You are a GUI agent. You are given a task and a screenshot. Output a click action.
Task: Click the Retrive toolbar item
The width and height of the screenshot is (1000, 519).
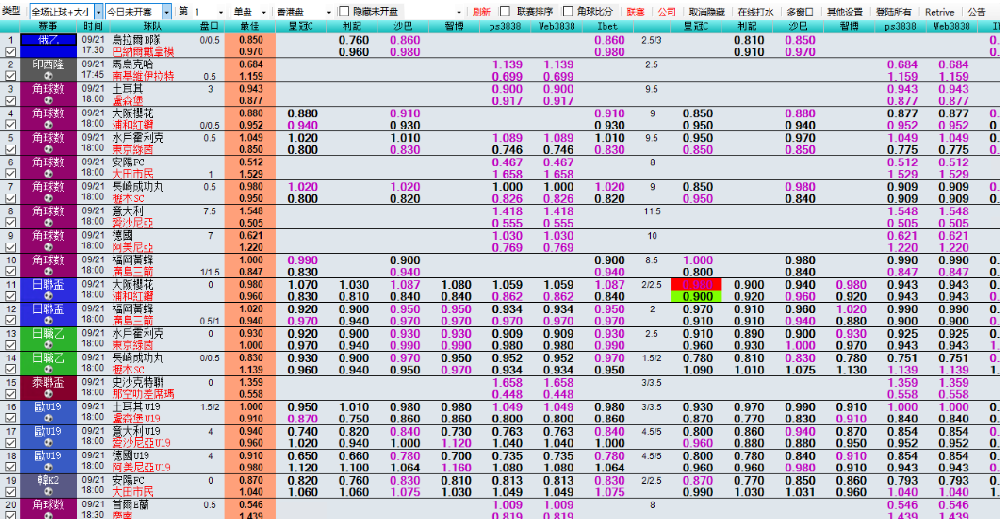pyautogui.click(x=939, y=11)
